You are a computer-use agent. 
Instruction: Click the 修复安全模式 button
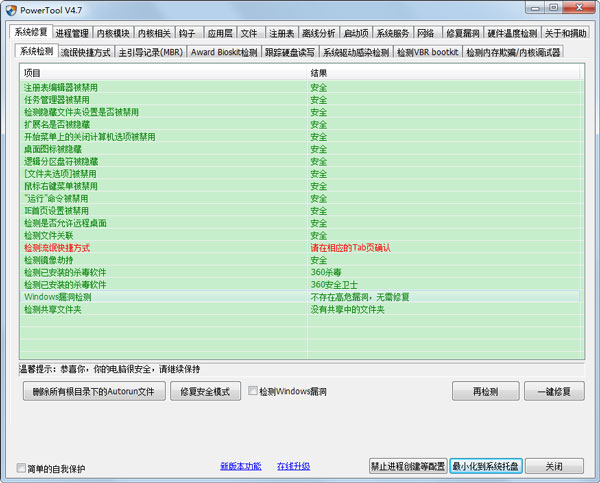coord(206,391)
